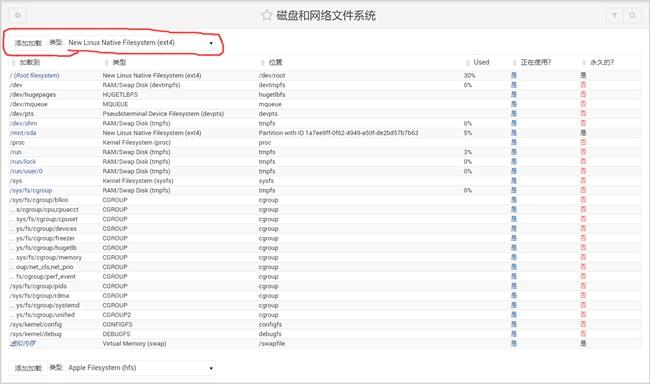The image size is (650, 384).
Task: Select the /dev/hugepages mount point text
Action: [x=33, y=95]
